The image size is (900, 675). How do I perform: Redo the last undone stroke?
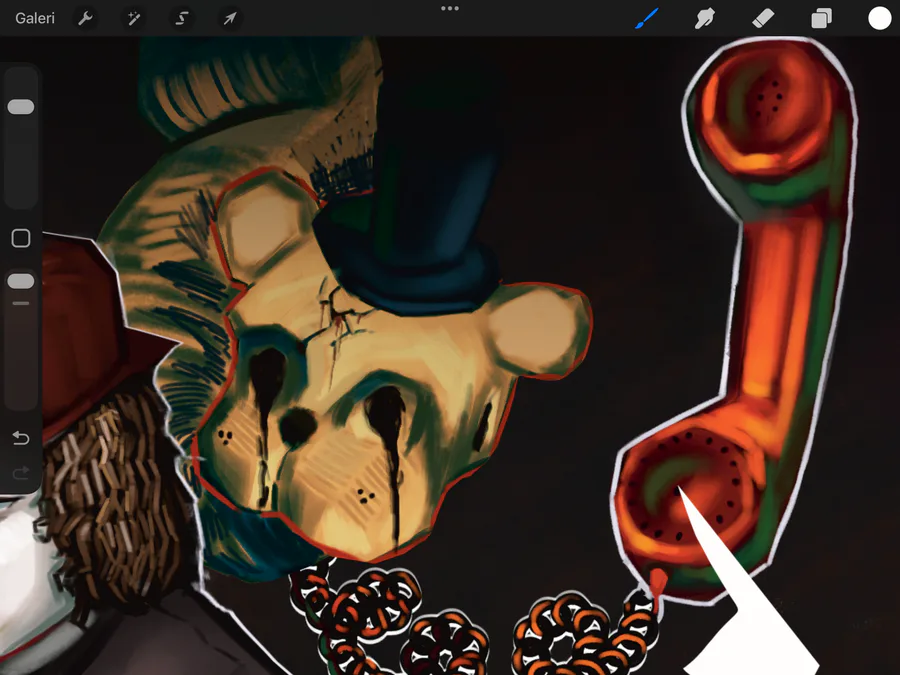click(x=21, y=473)
